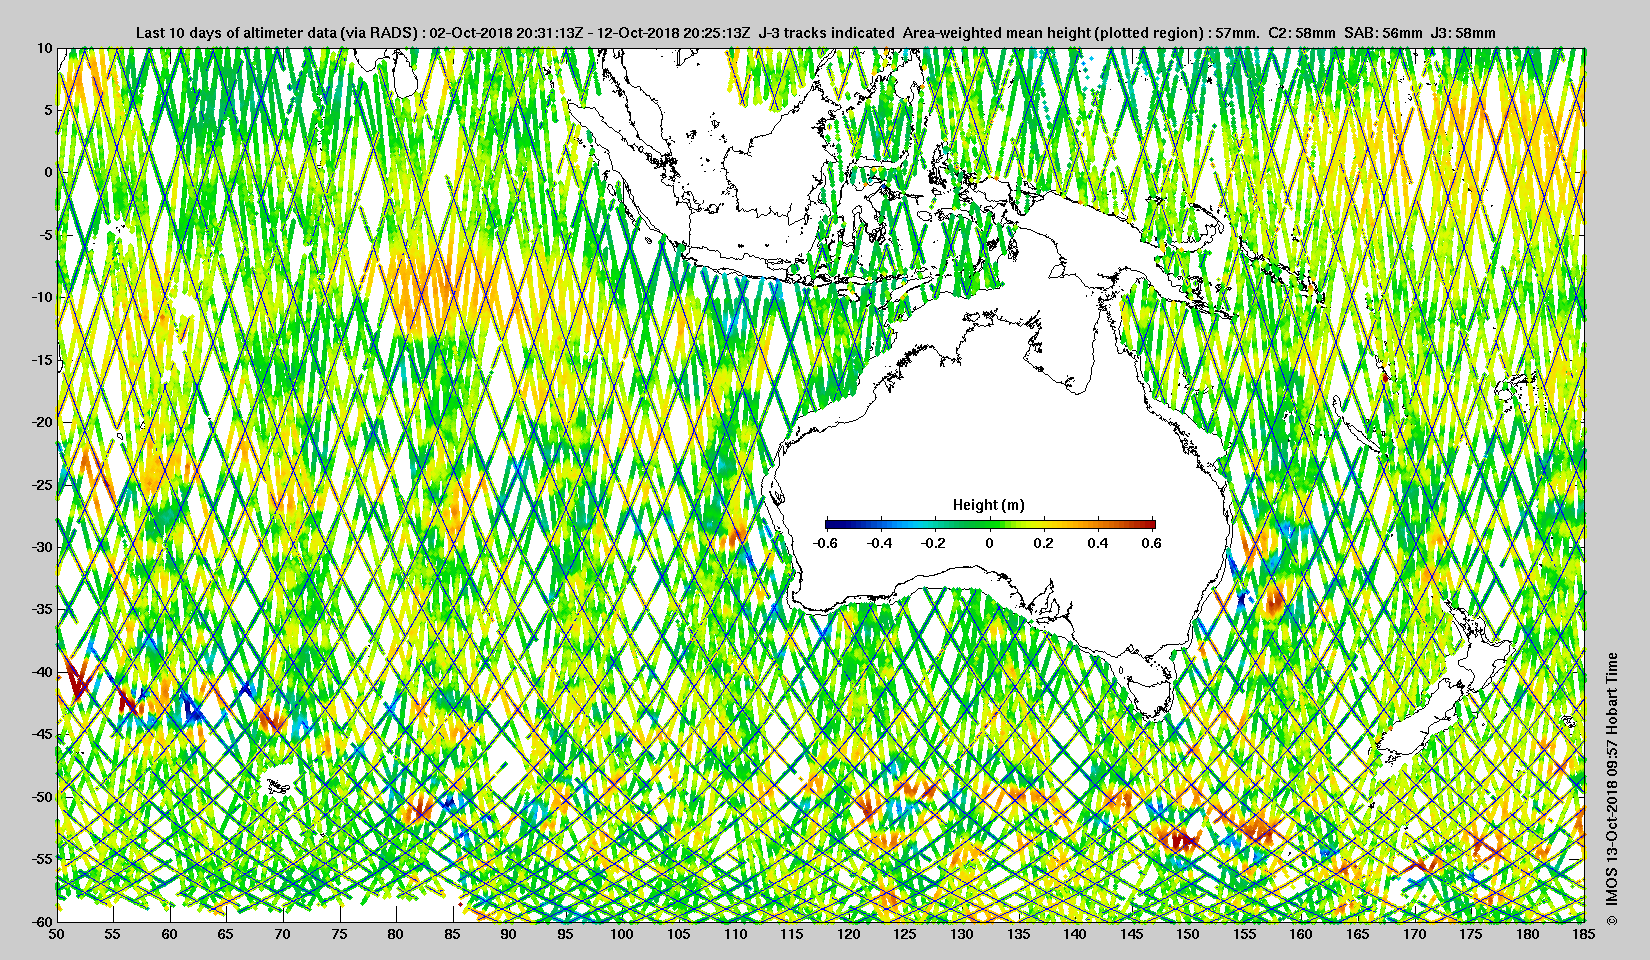Click the latitude axis label "-30"
Screen dimensions: 1650x960
point(42,547)
